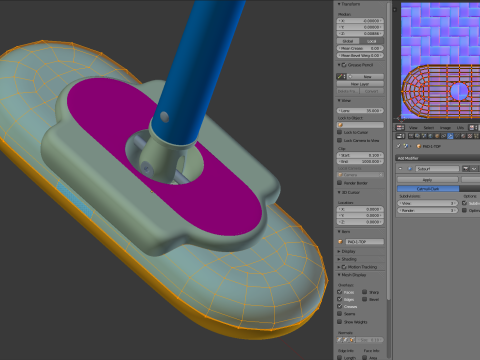The height and width of the screenshot is (360, 480).
Task: Expand the Display panel
Action: tap(339, 251)
